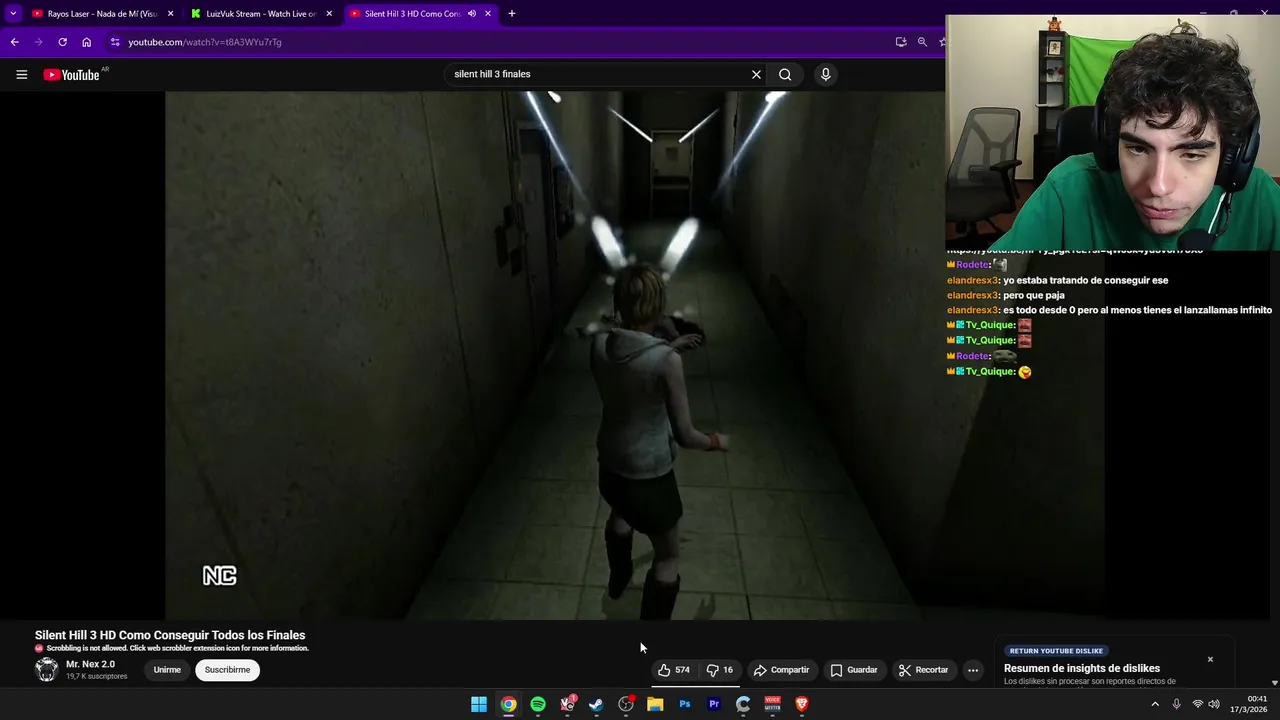Open the Mr. Nex 2.0 channel avatar
The width and height of the screenshot is (1280, 720).
coord(47,670)
